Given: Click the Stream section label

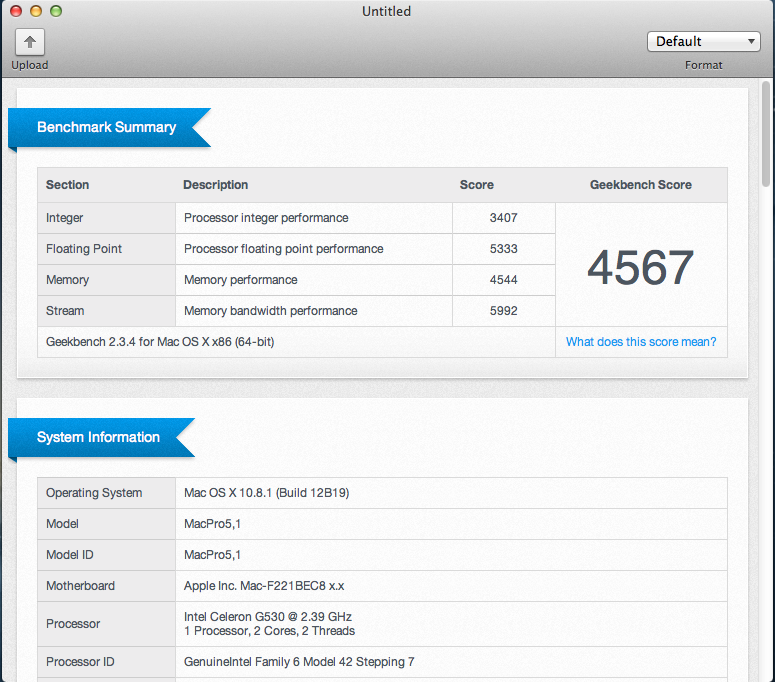Looking at the screenshot, I should click(65, 311).
